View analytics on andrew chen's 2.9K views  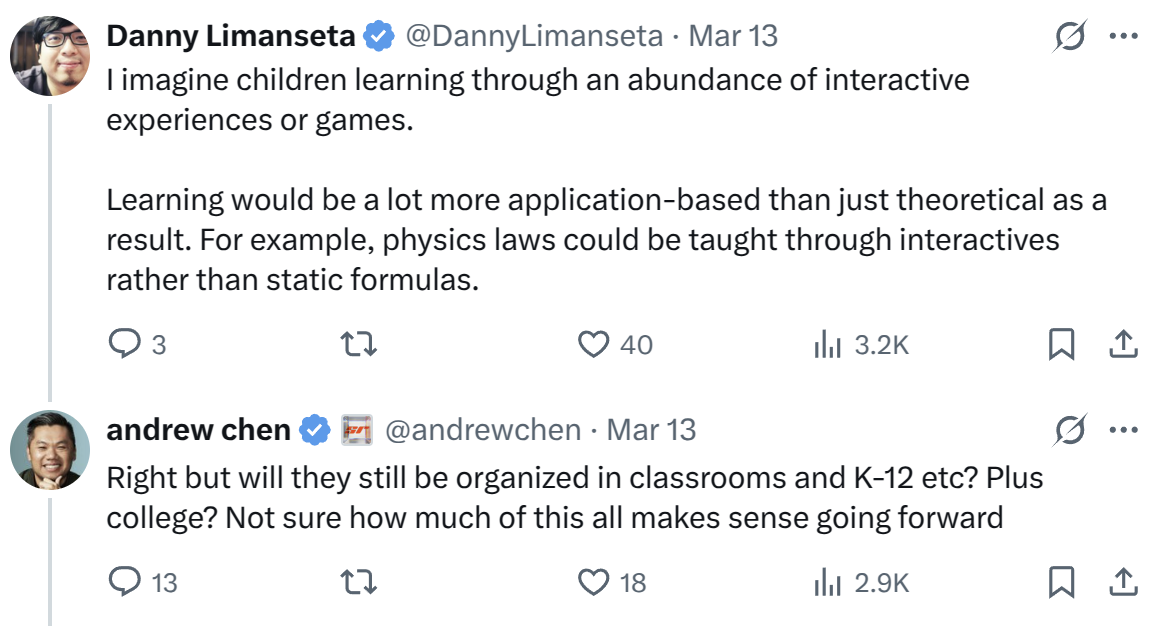coord(827,581)
